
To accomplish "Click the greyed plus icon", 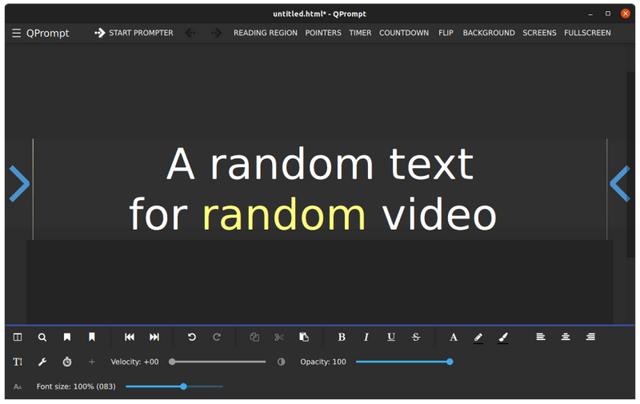I will (92, 362).
